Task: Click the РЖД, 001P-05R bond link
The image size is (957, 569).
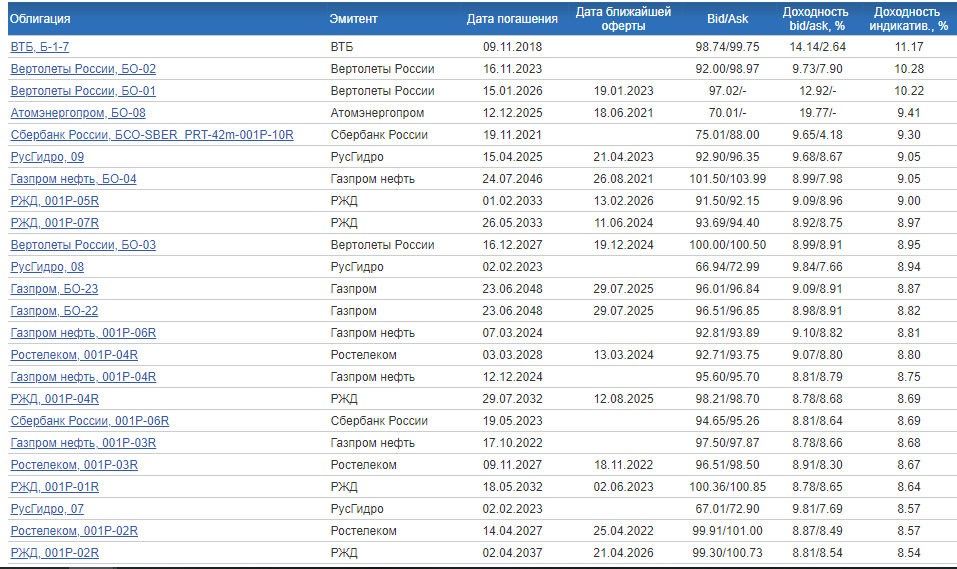Action: pos(55,201)
